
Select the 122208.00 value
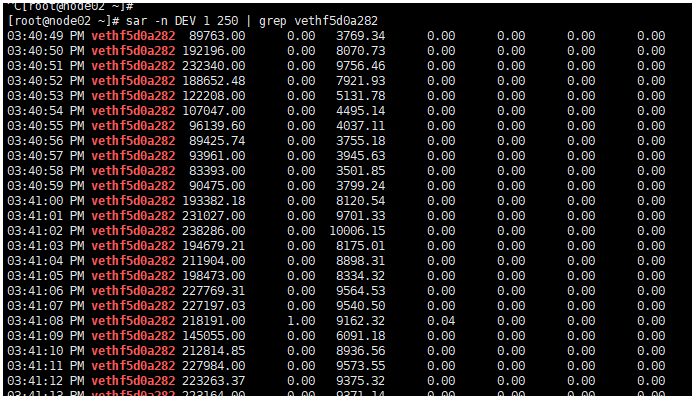click(214, 96)
